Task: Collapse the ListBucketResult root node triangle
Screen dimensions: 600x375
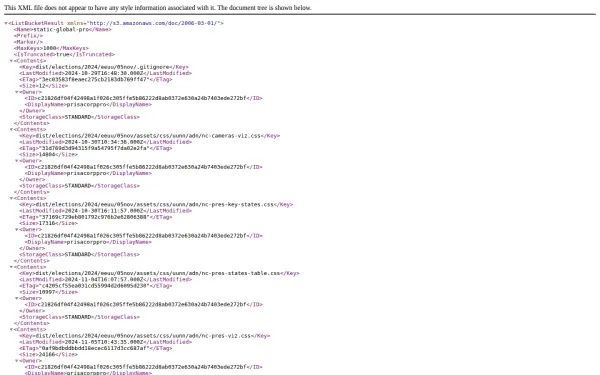Action: click(6, 23)
